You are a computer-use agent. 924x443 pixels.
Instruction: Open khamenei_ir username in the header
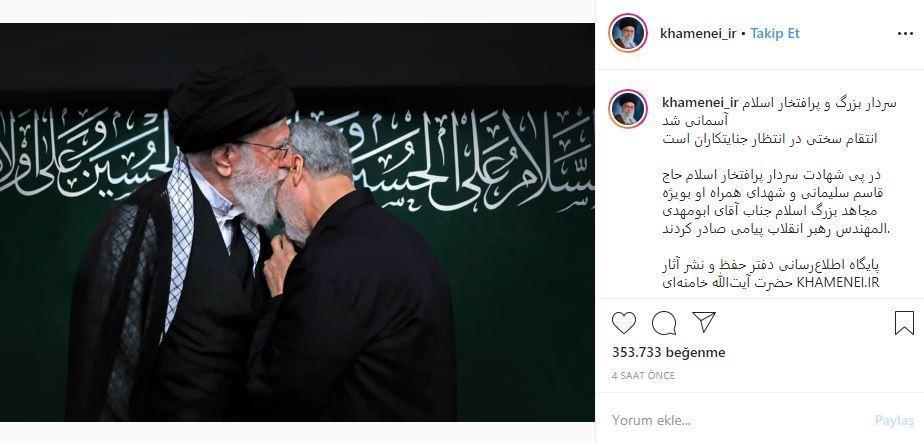coord(698,34)
